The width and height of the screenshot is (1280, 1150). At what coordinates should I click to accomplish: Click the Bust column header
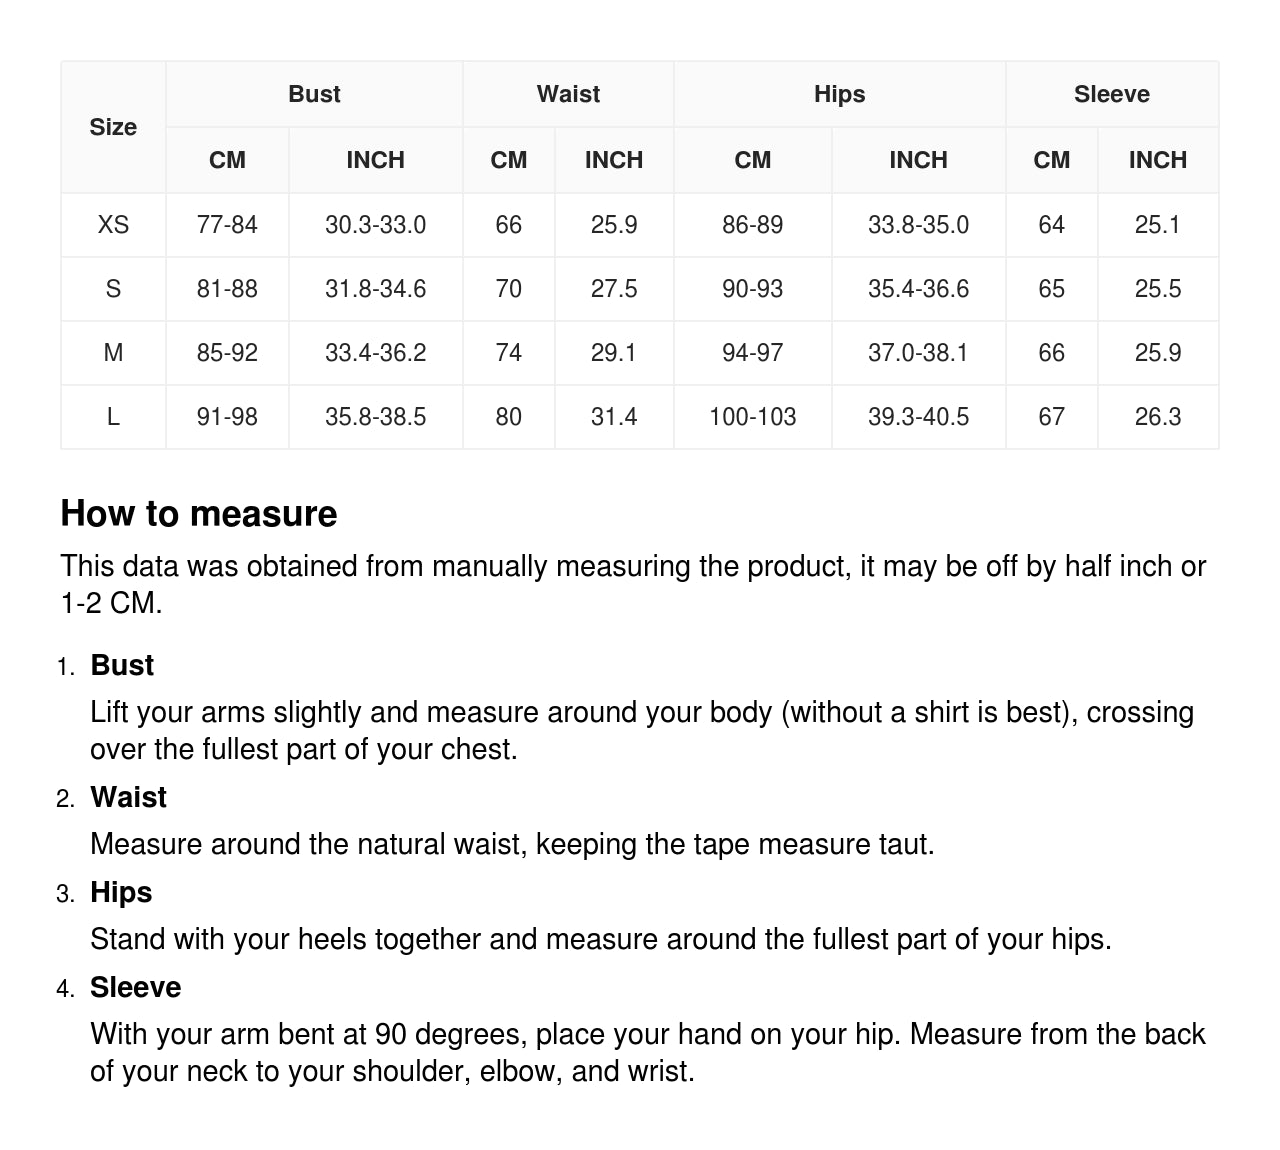point(314,94)
